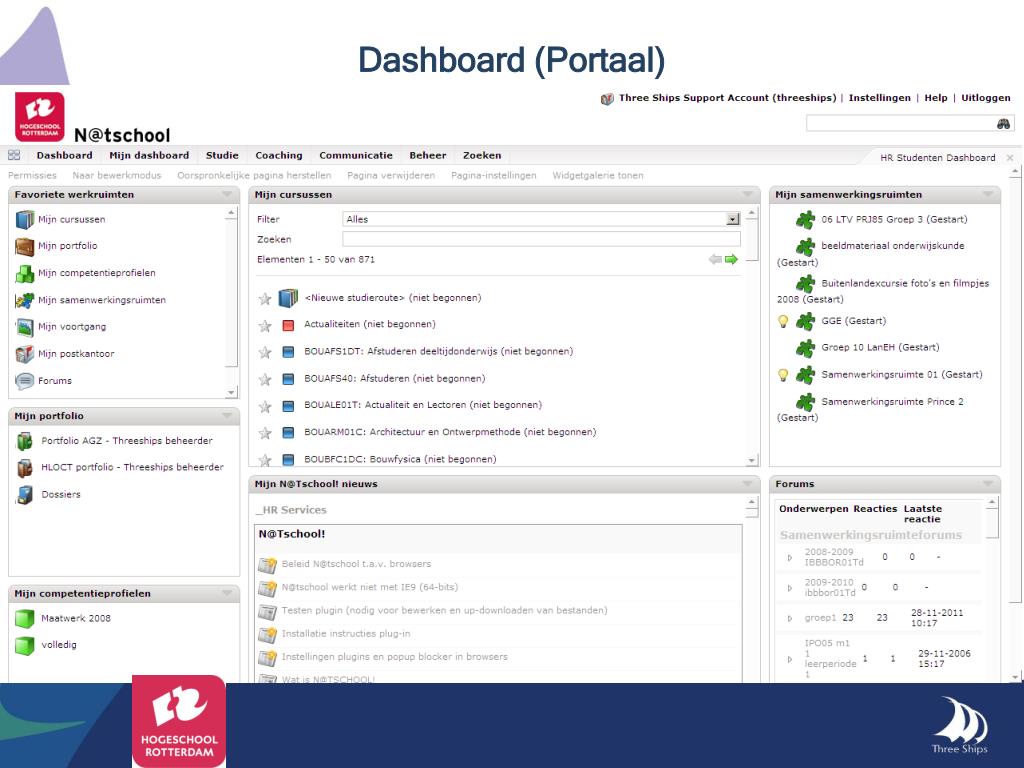Click the volledig green cube icon
The height and width of the screenshot is (768, 1024).
pos(25,645)
